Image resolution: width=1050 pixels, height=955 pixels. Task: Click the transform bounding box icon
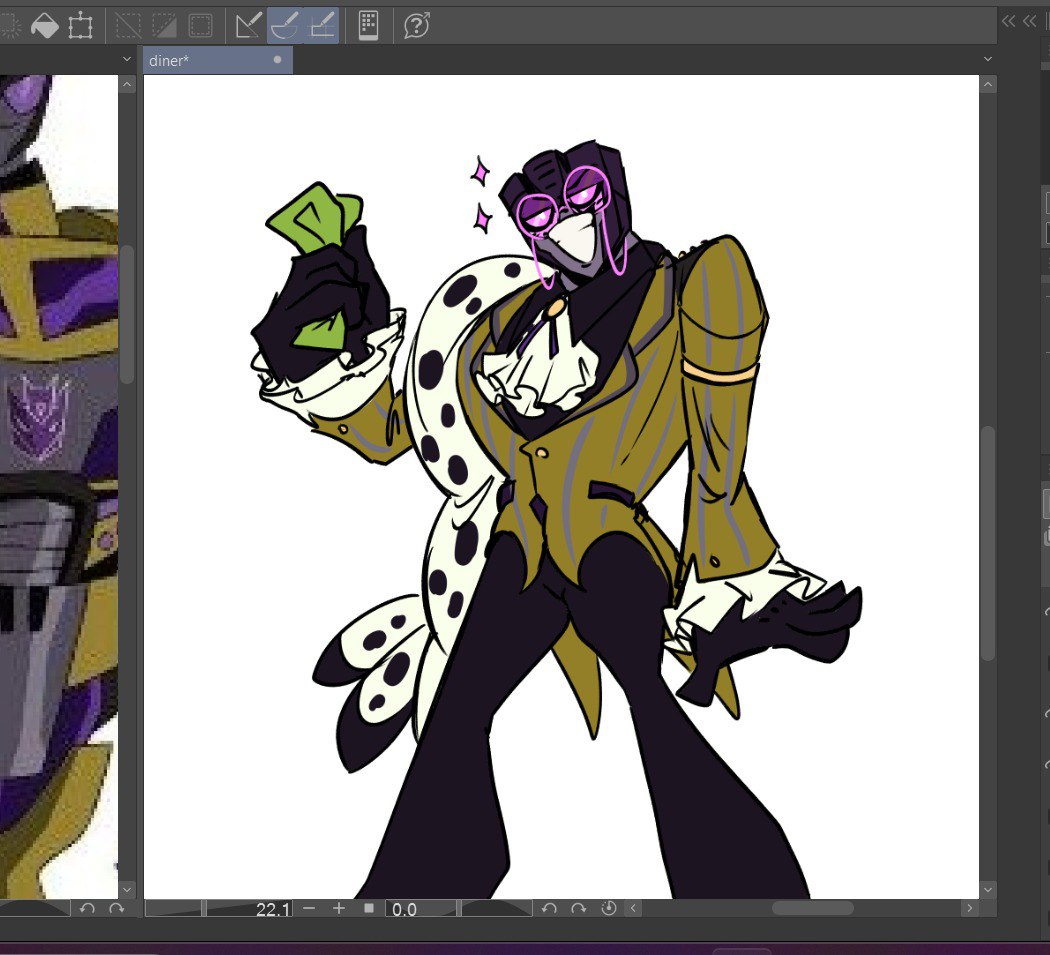click(81, 25)
